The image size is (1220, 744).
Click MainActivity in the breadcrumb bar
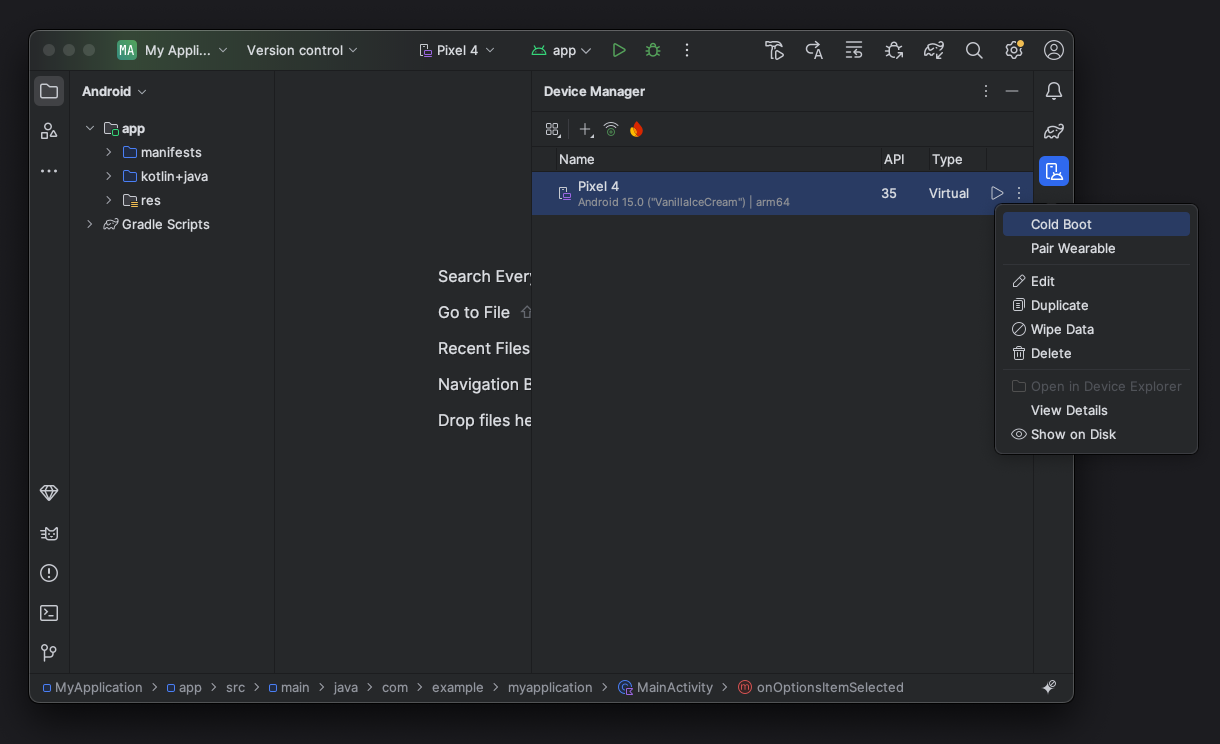674,687
